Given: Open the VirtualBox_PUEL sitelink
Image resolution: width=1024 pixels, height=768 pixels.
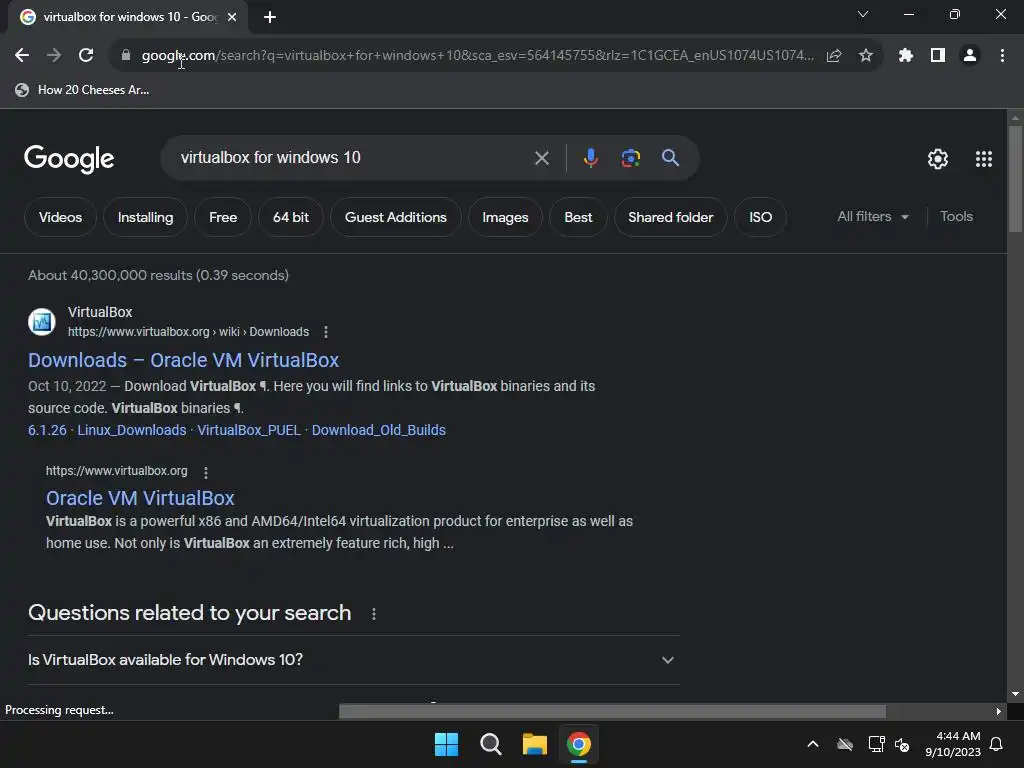Looking at the screenshot, I should [x=249, y=430].
